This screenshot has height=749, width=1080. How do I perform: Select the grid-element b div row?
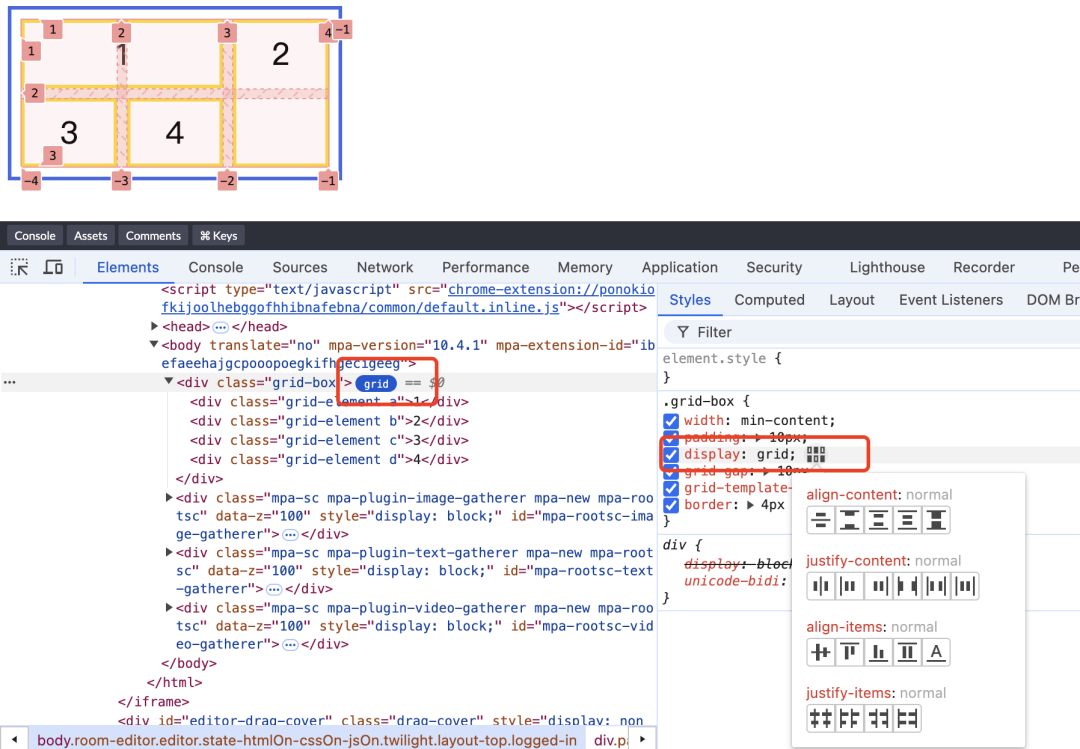(329, 421)
